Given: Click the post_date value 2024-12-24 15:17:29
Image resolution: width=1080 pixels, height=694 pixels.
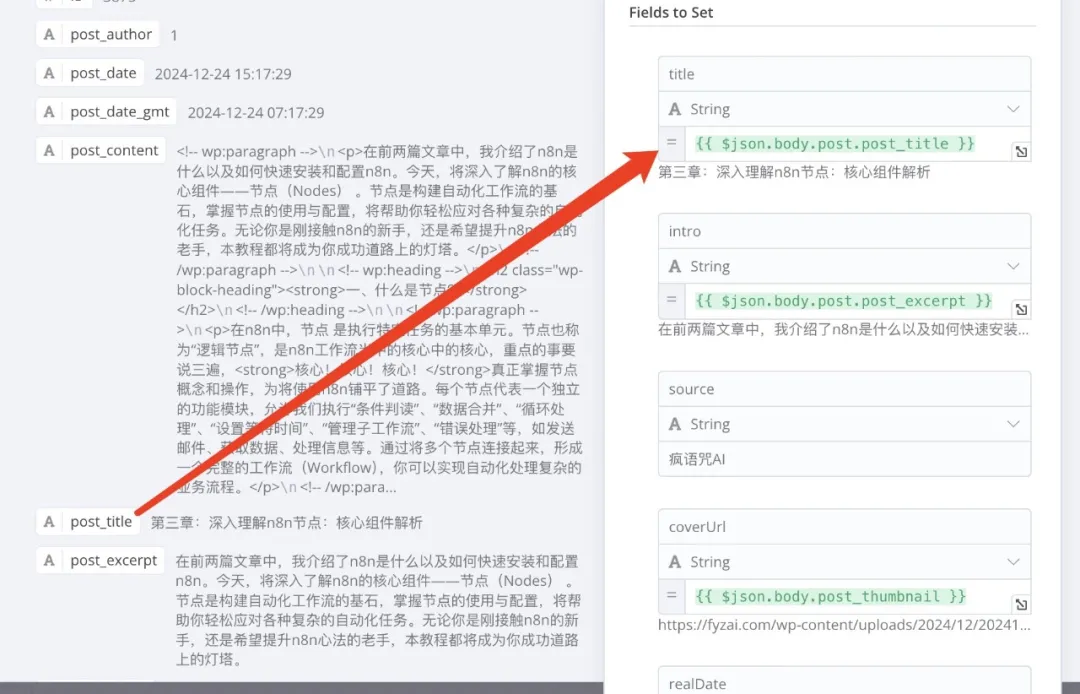Looking at the screenshot, I should coord(223,74).
